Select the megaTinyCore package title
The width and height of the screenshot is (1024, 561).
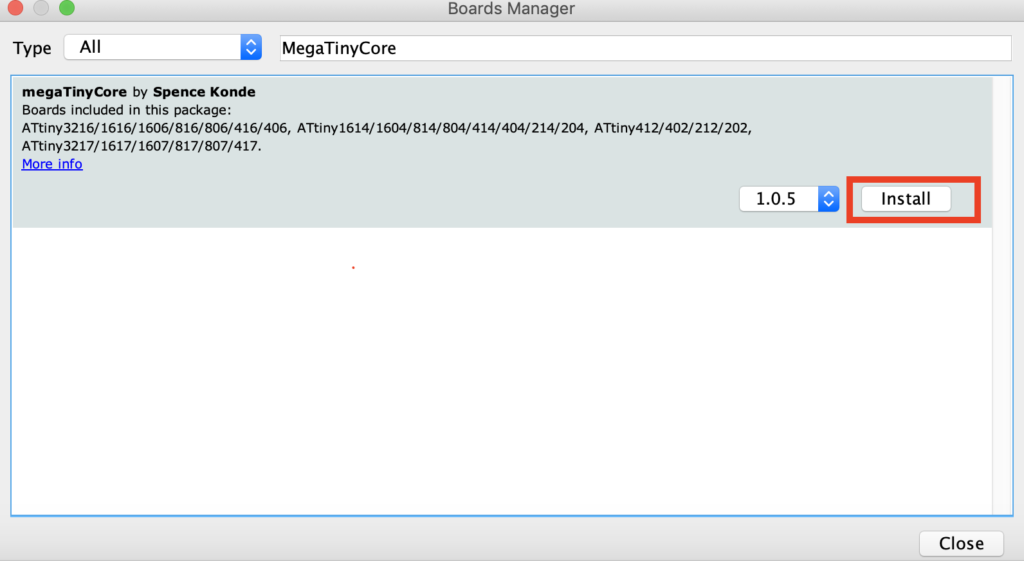[74, 92]
